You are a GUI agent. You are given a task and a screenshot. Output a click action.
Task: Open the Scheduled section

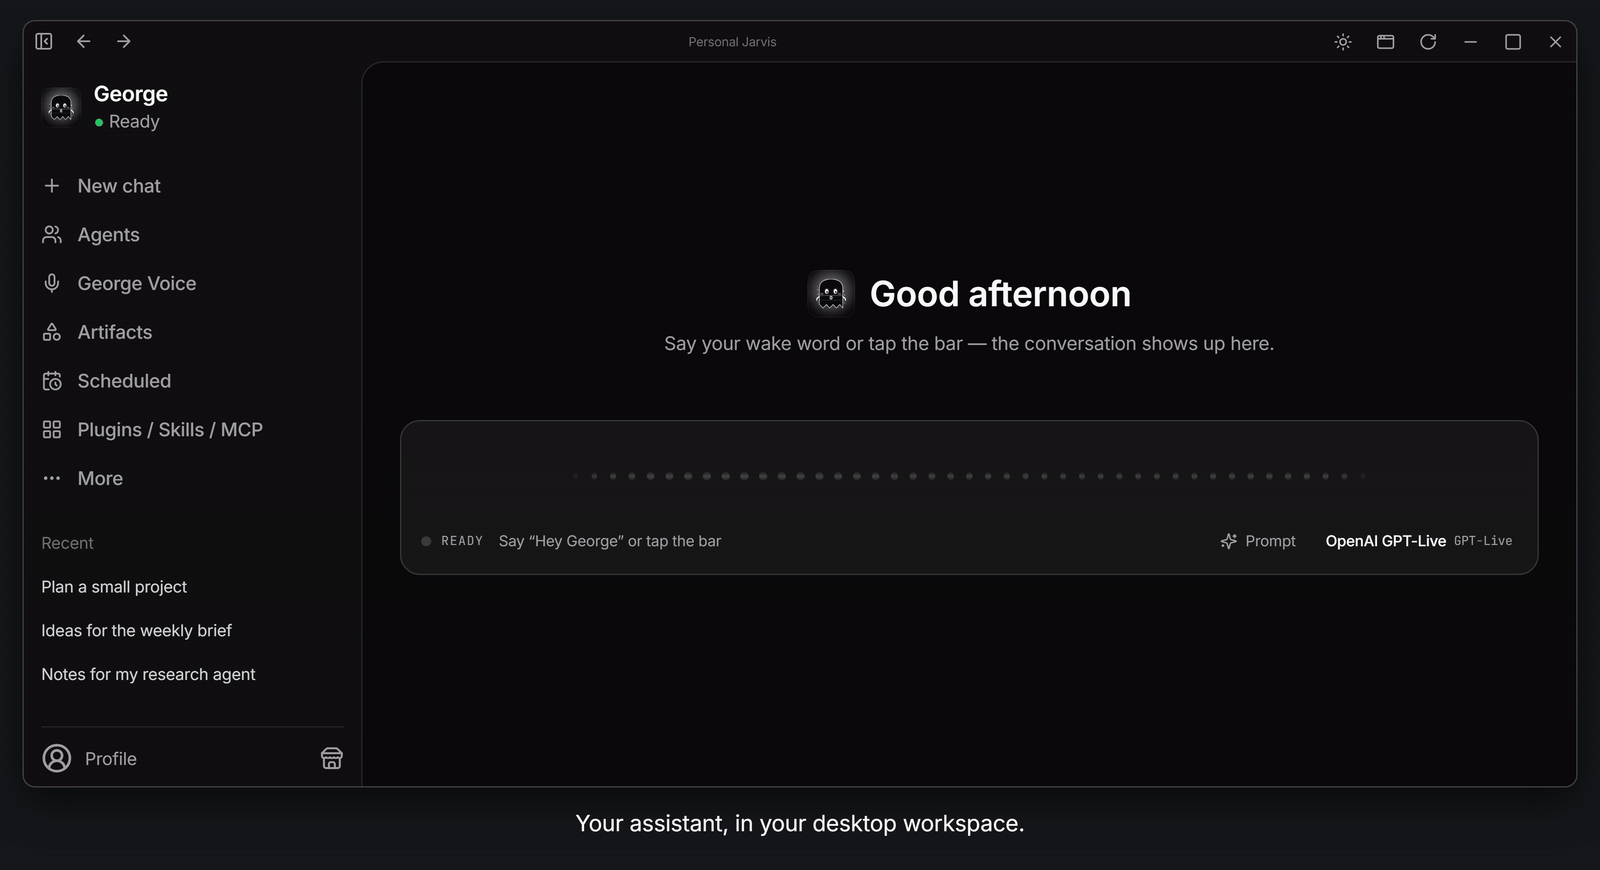tap(107, 381)
